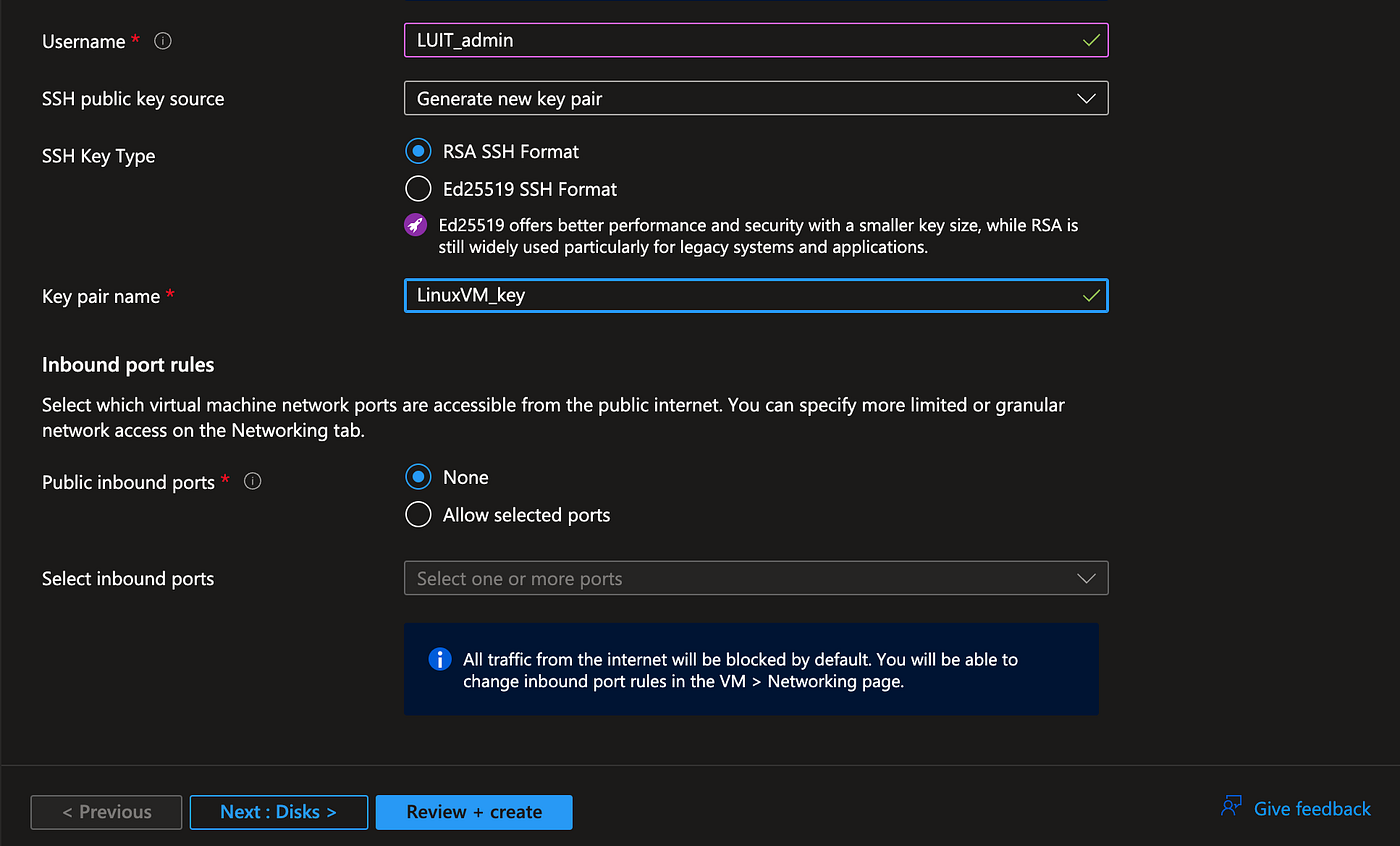1400x846 pixels.
Task: Click into the Key pair name field
Action: pos(756,296)
